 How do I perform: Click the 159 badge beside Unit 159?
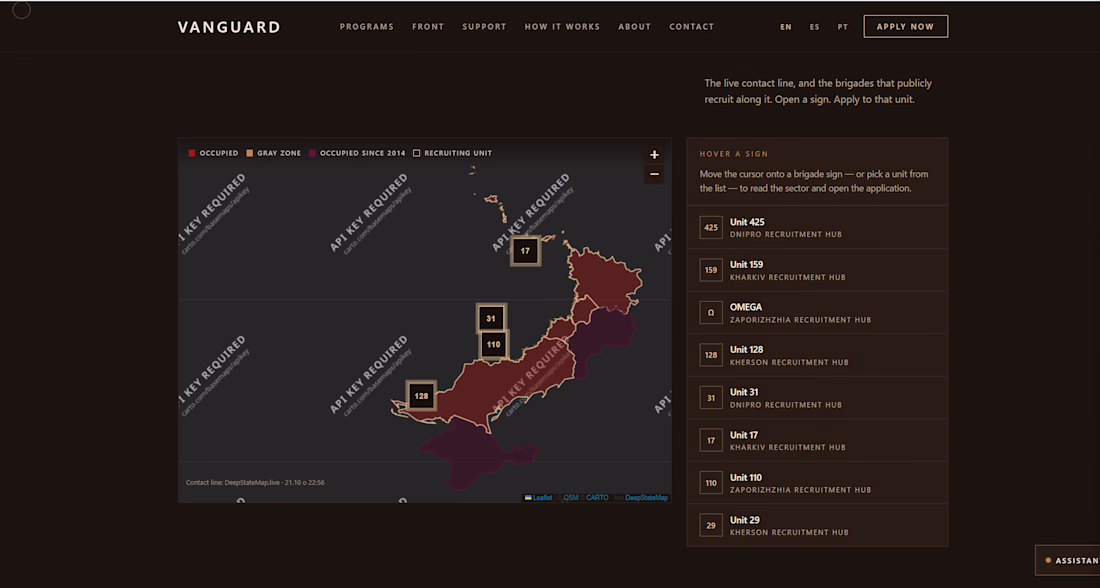tap(711, 270)
